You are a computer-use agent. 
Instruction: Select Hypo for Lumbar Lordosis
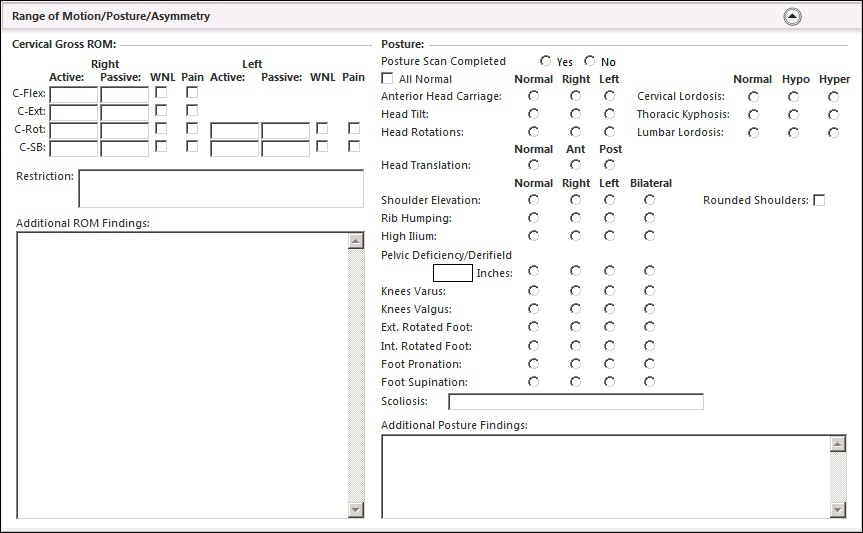tap(793, 133)
